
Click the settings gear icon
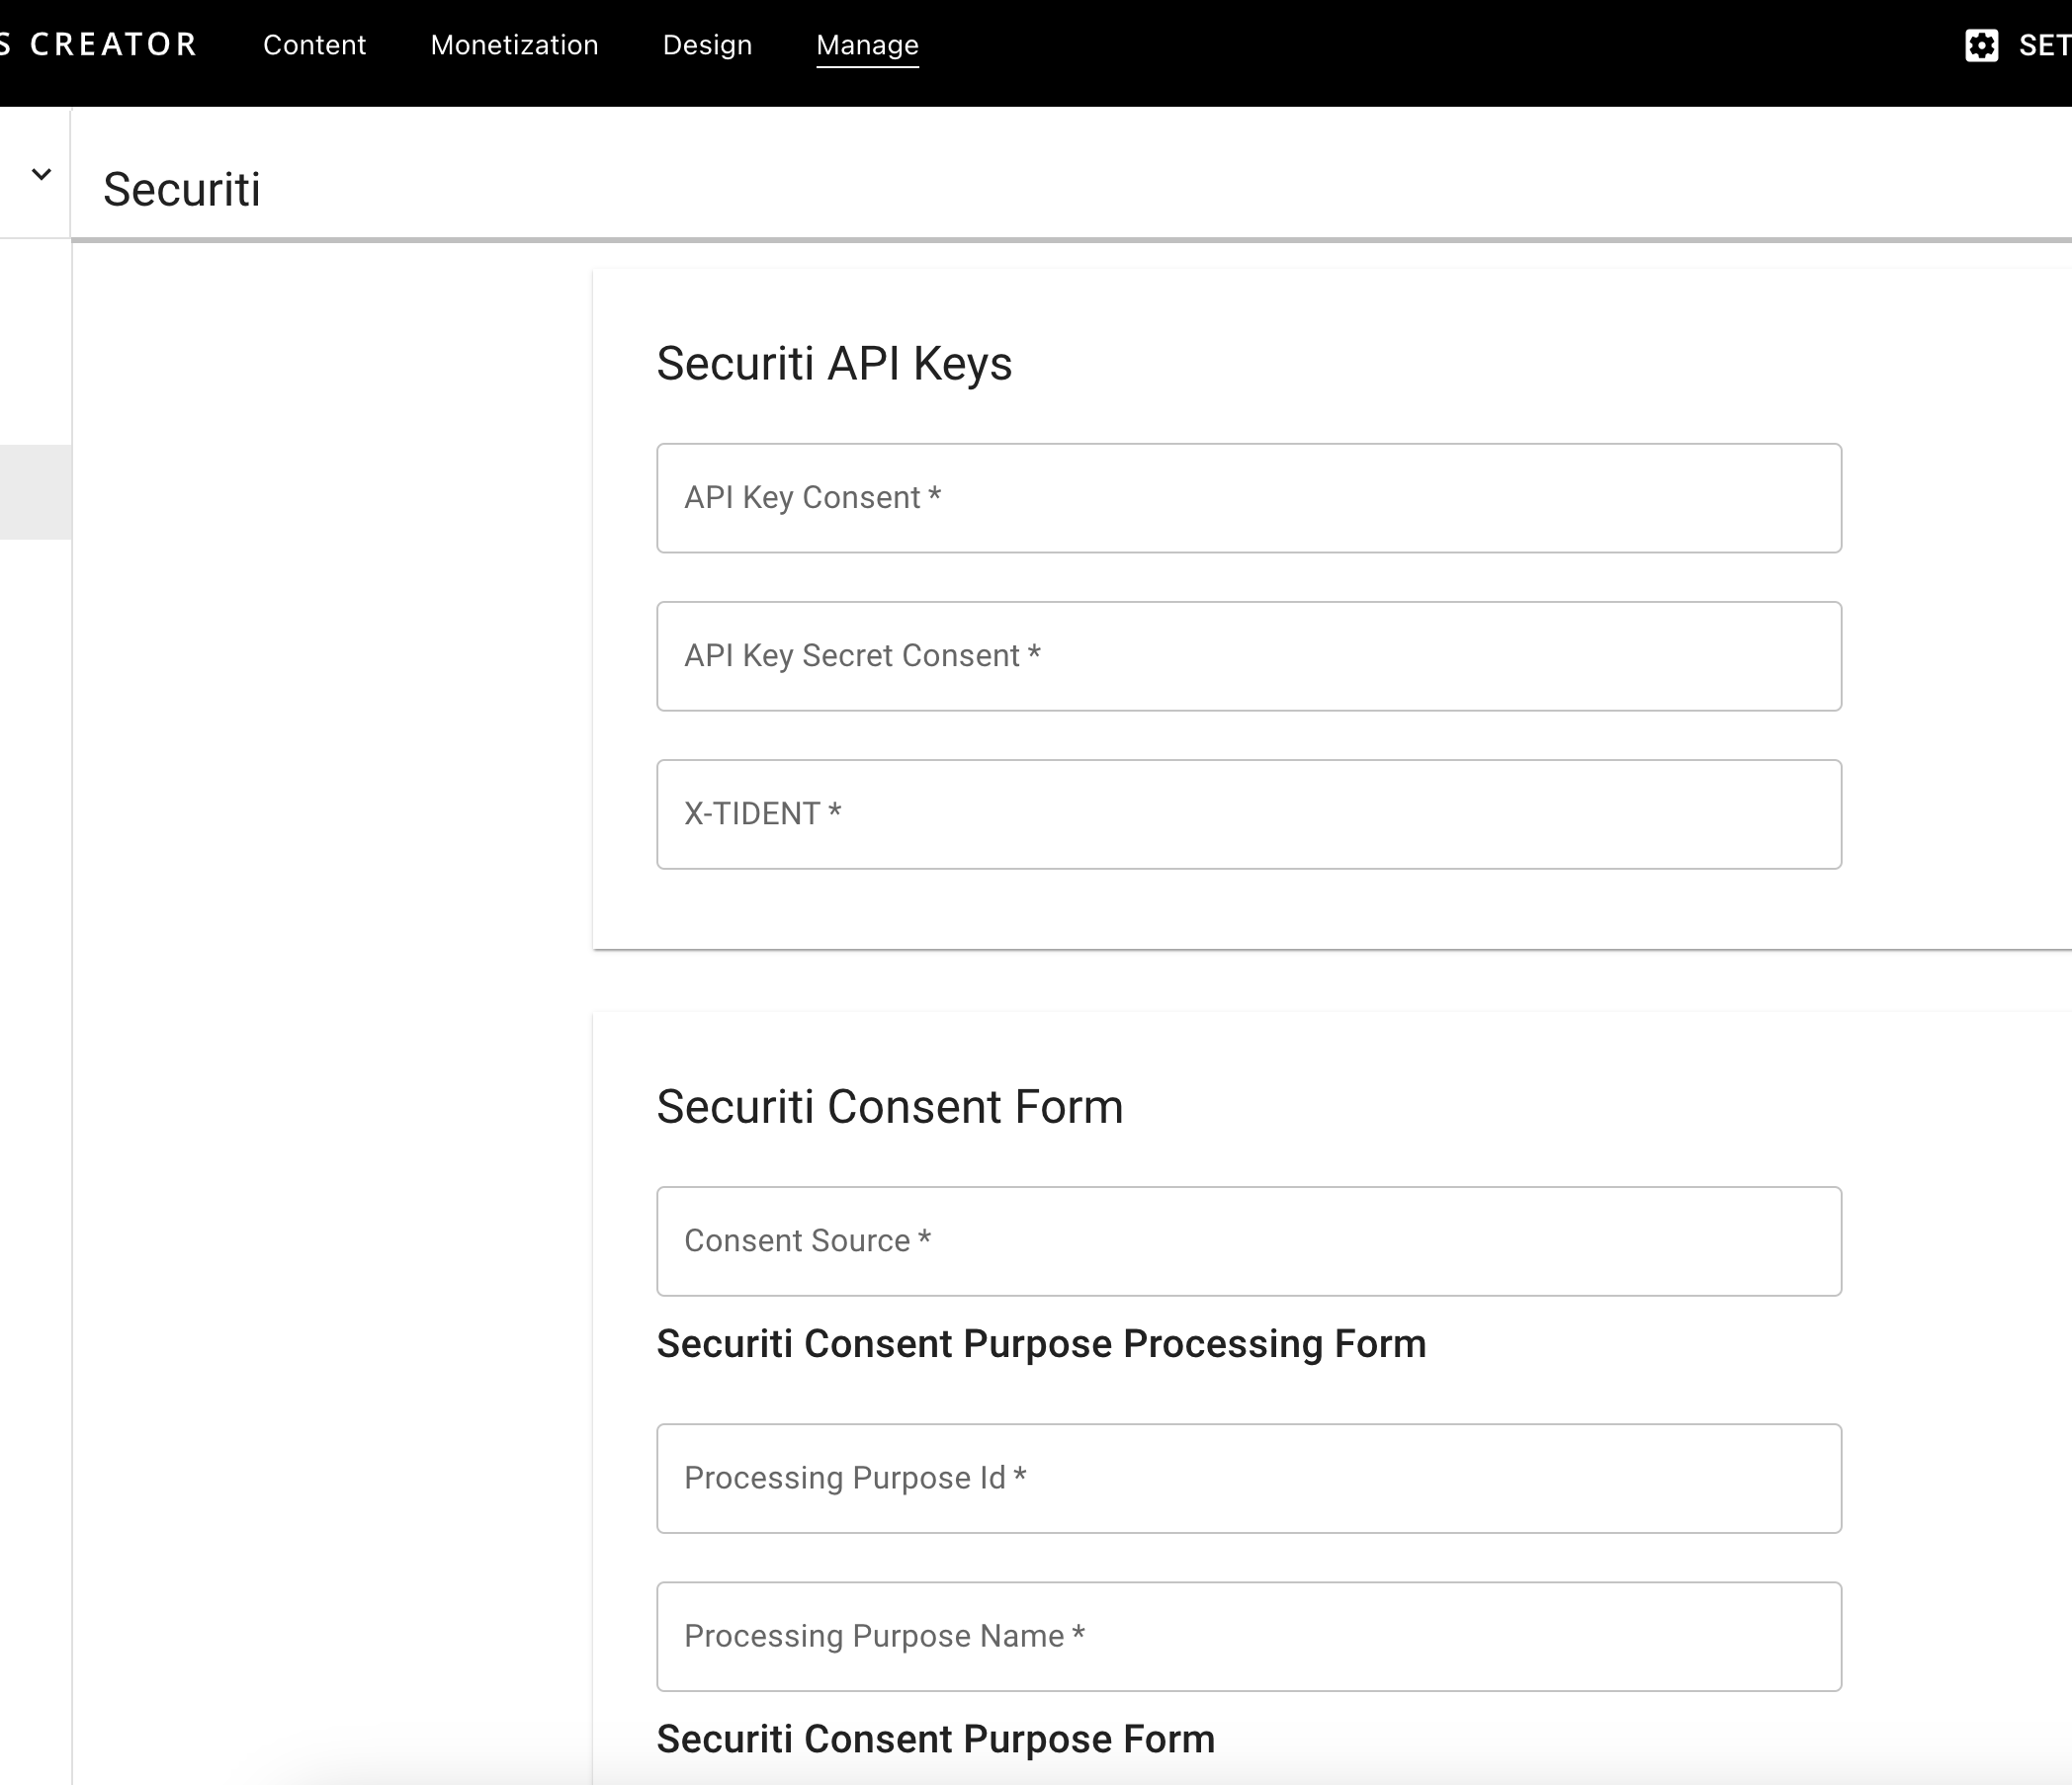pos(1981,45)
